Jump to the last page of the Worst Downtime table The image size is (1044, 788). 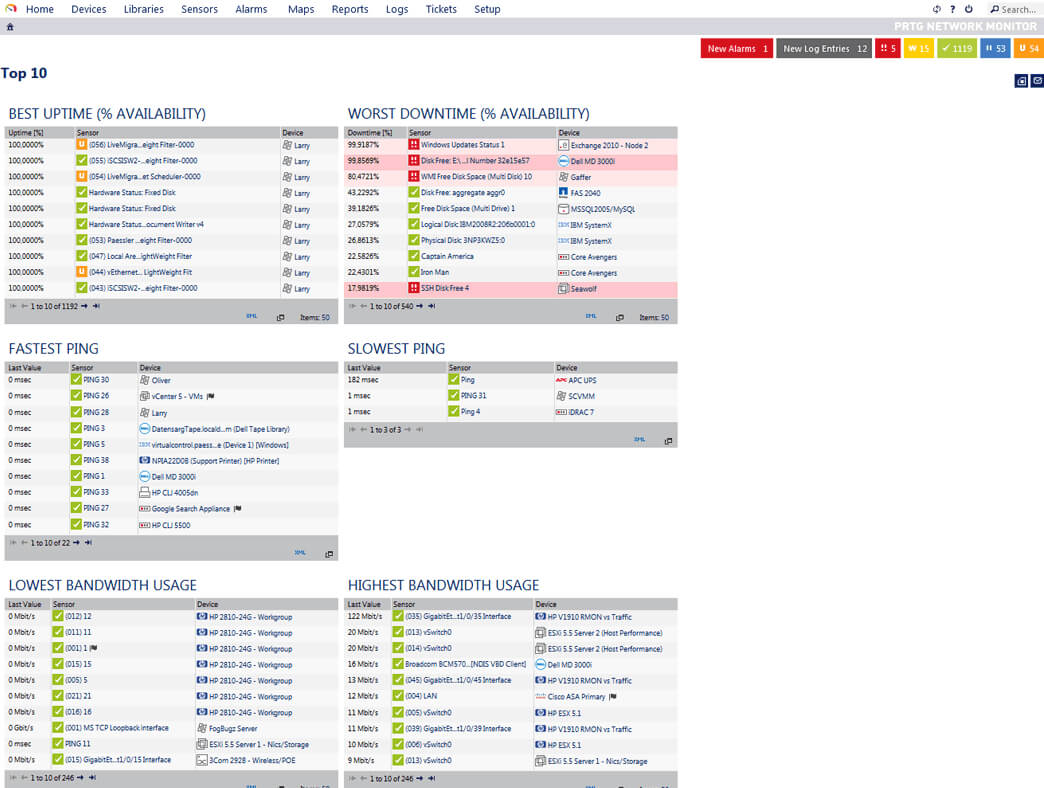(431, 306)
